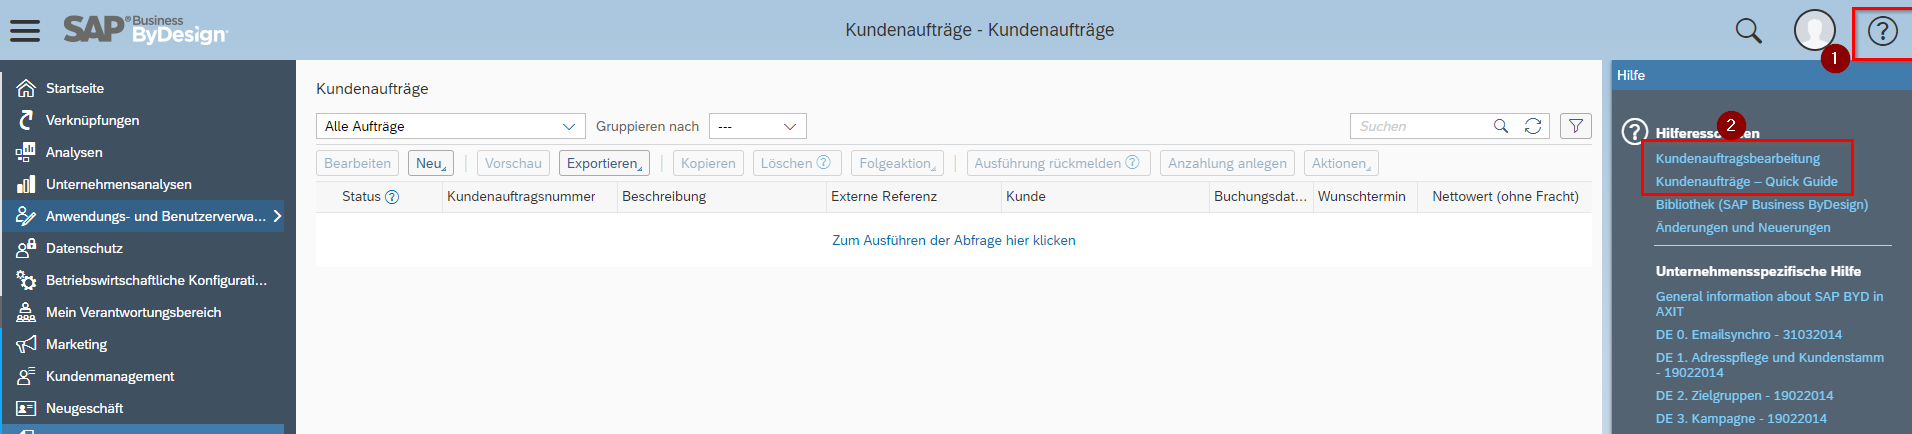Screen dimensions: 1912x434
Task: Click the Analysen sidebar icon
Action: click(x=26, y=152)
